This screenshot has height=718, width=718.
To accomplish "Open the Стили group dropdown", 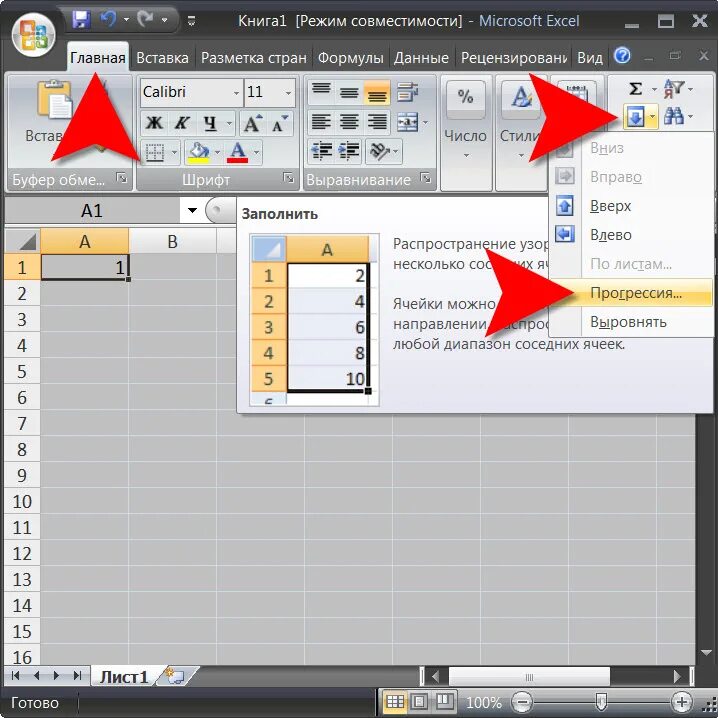I will (x=521, y=156).
